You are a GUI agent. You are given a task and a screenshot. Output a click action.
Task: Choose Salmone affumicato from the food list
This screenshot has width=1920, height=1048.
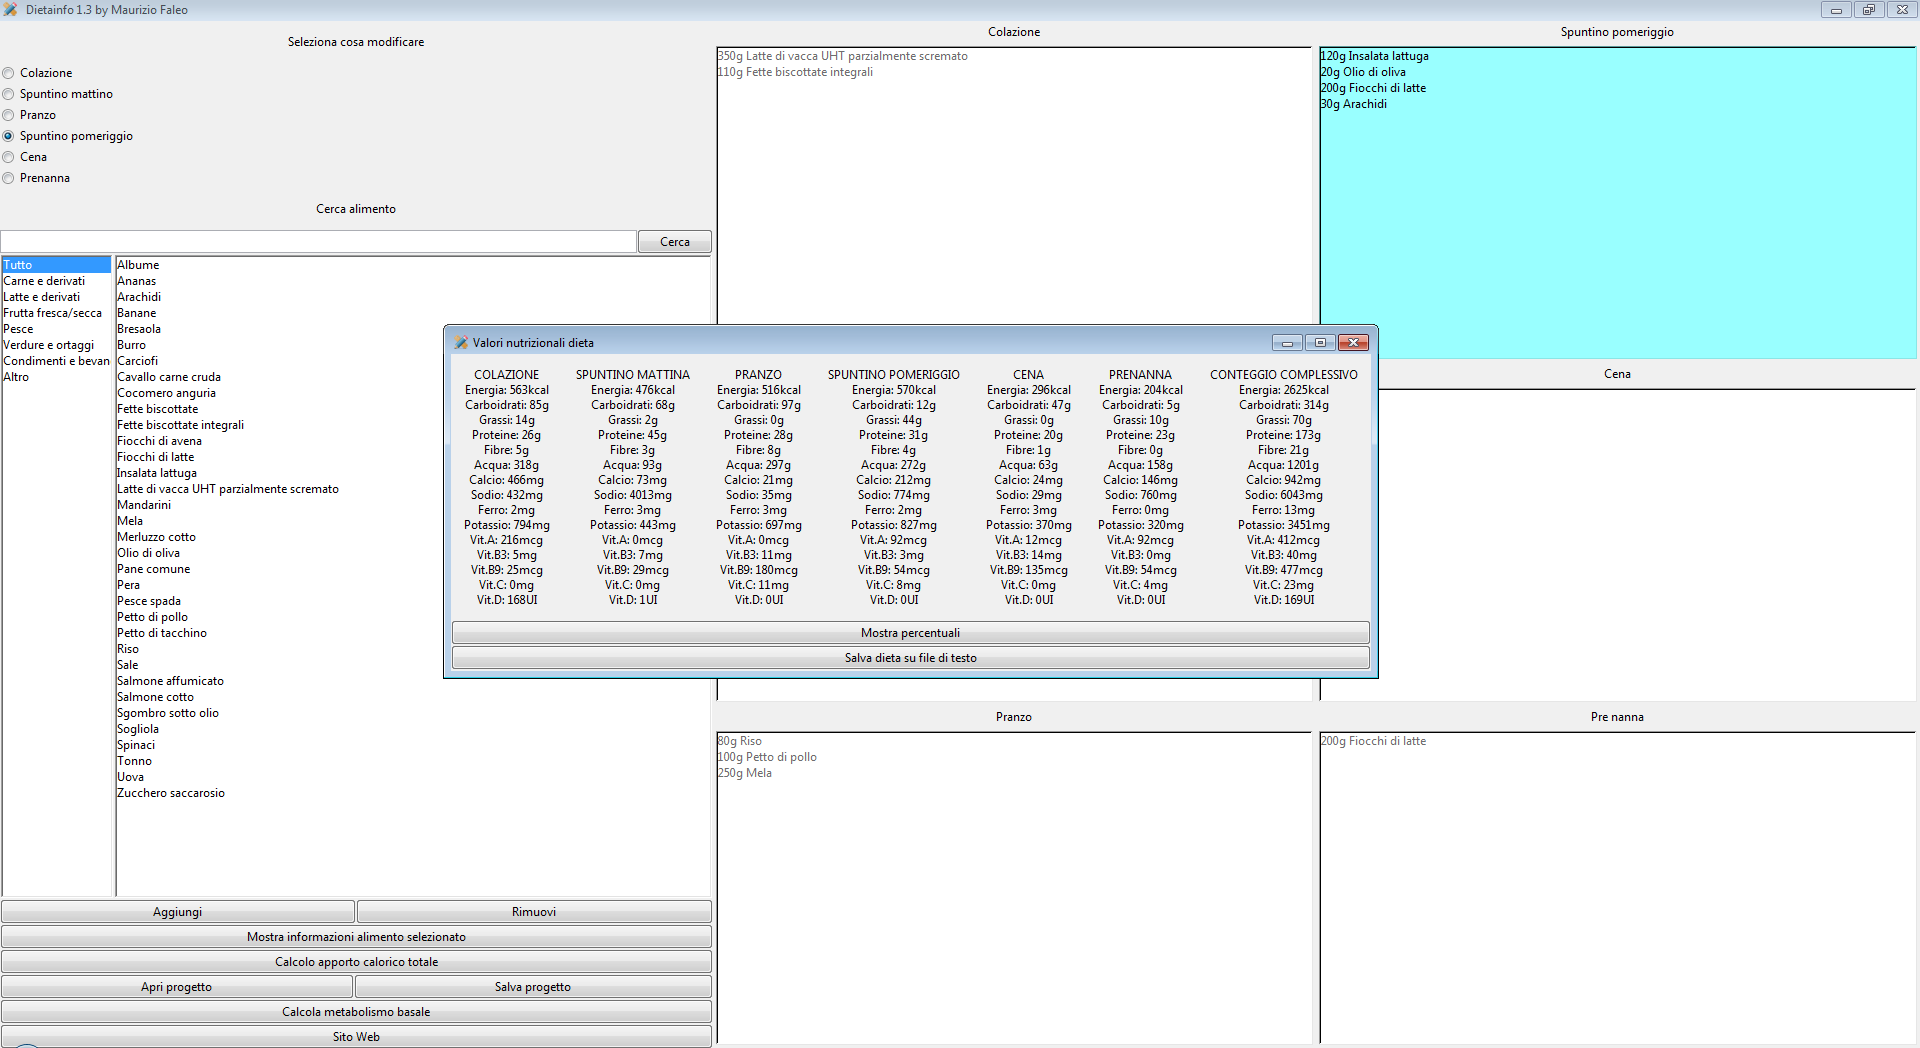point(170,681)
